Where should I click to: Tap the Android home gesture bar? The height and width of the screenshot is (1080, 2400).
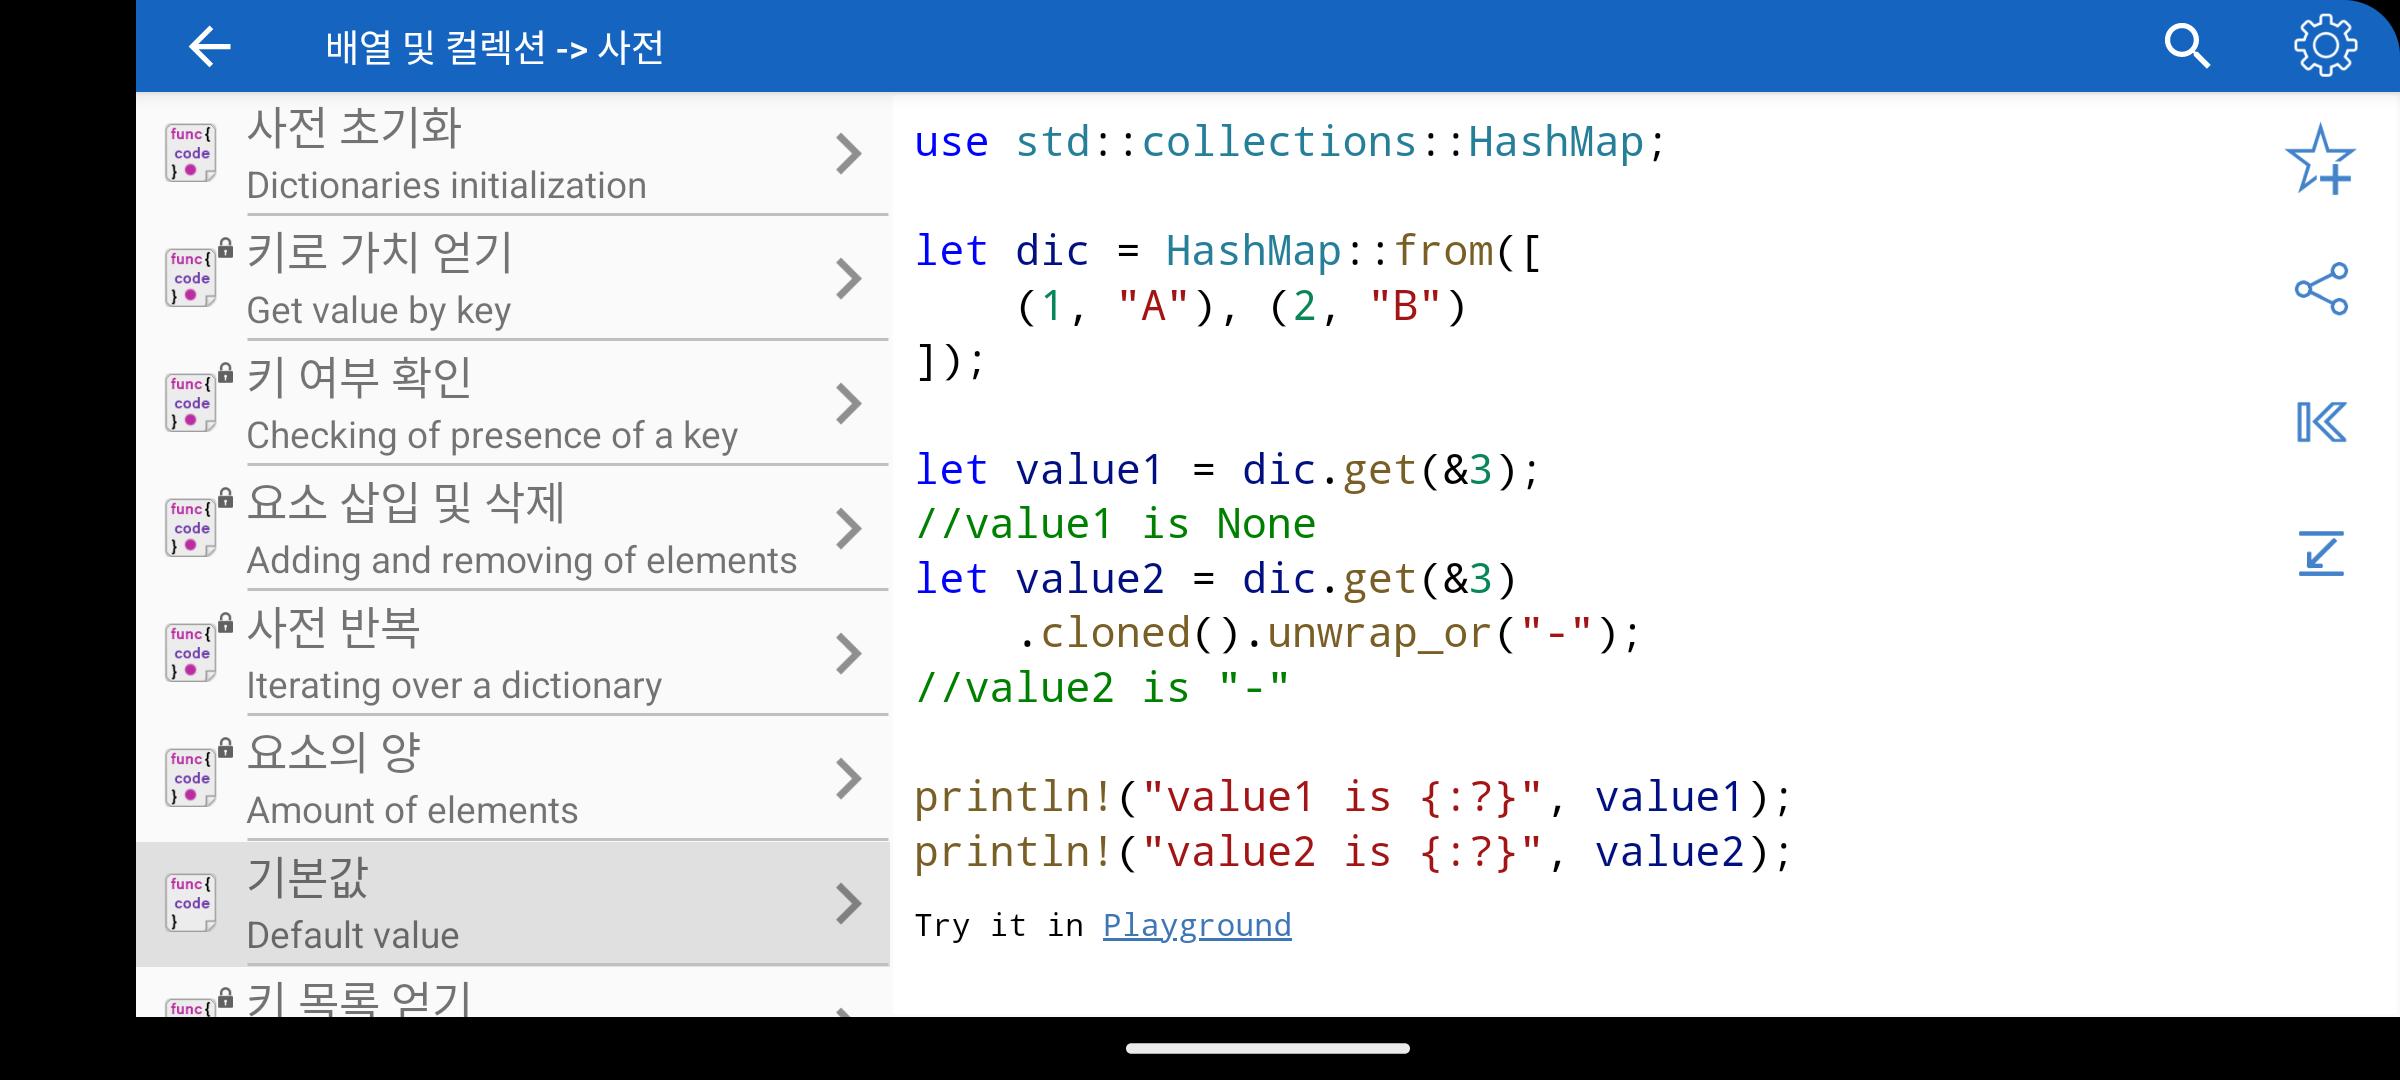(x=1267, y=1048)
